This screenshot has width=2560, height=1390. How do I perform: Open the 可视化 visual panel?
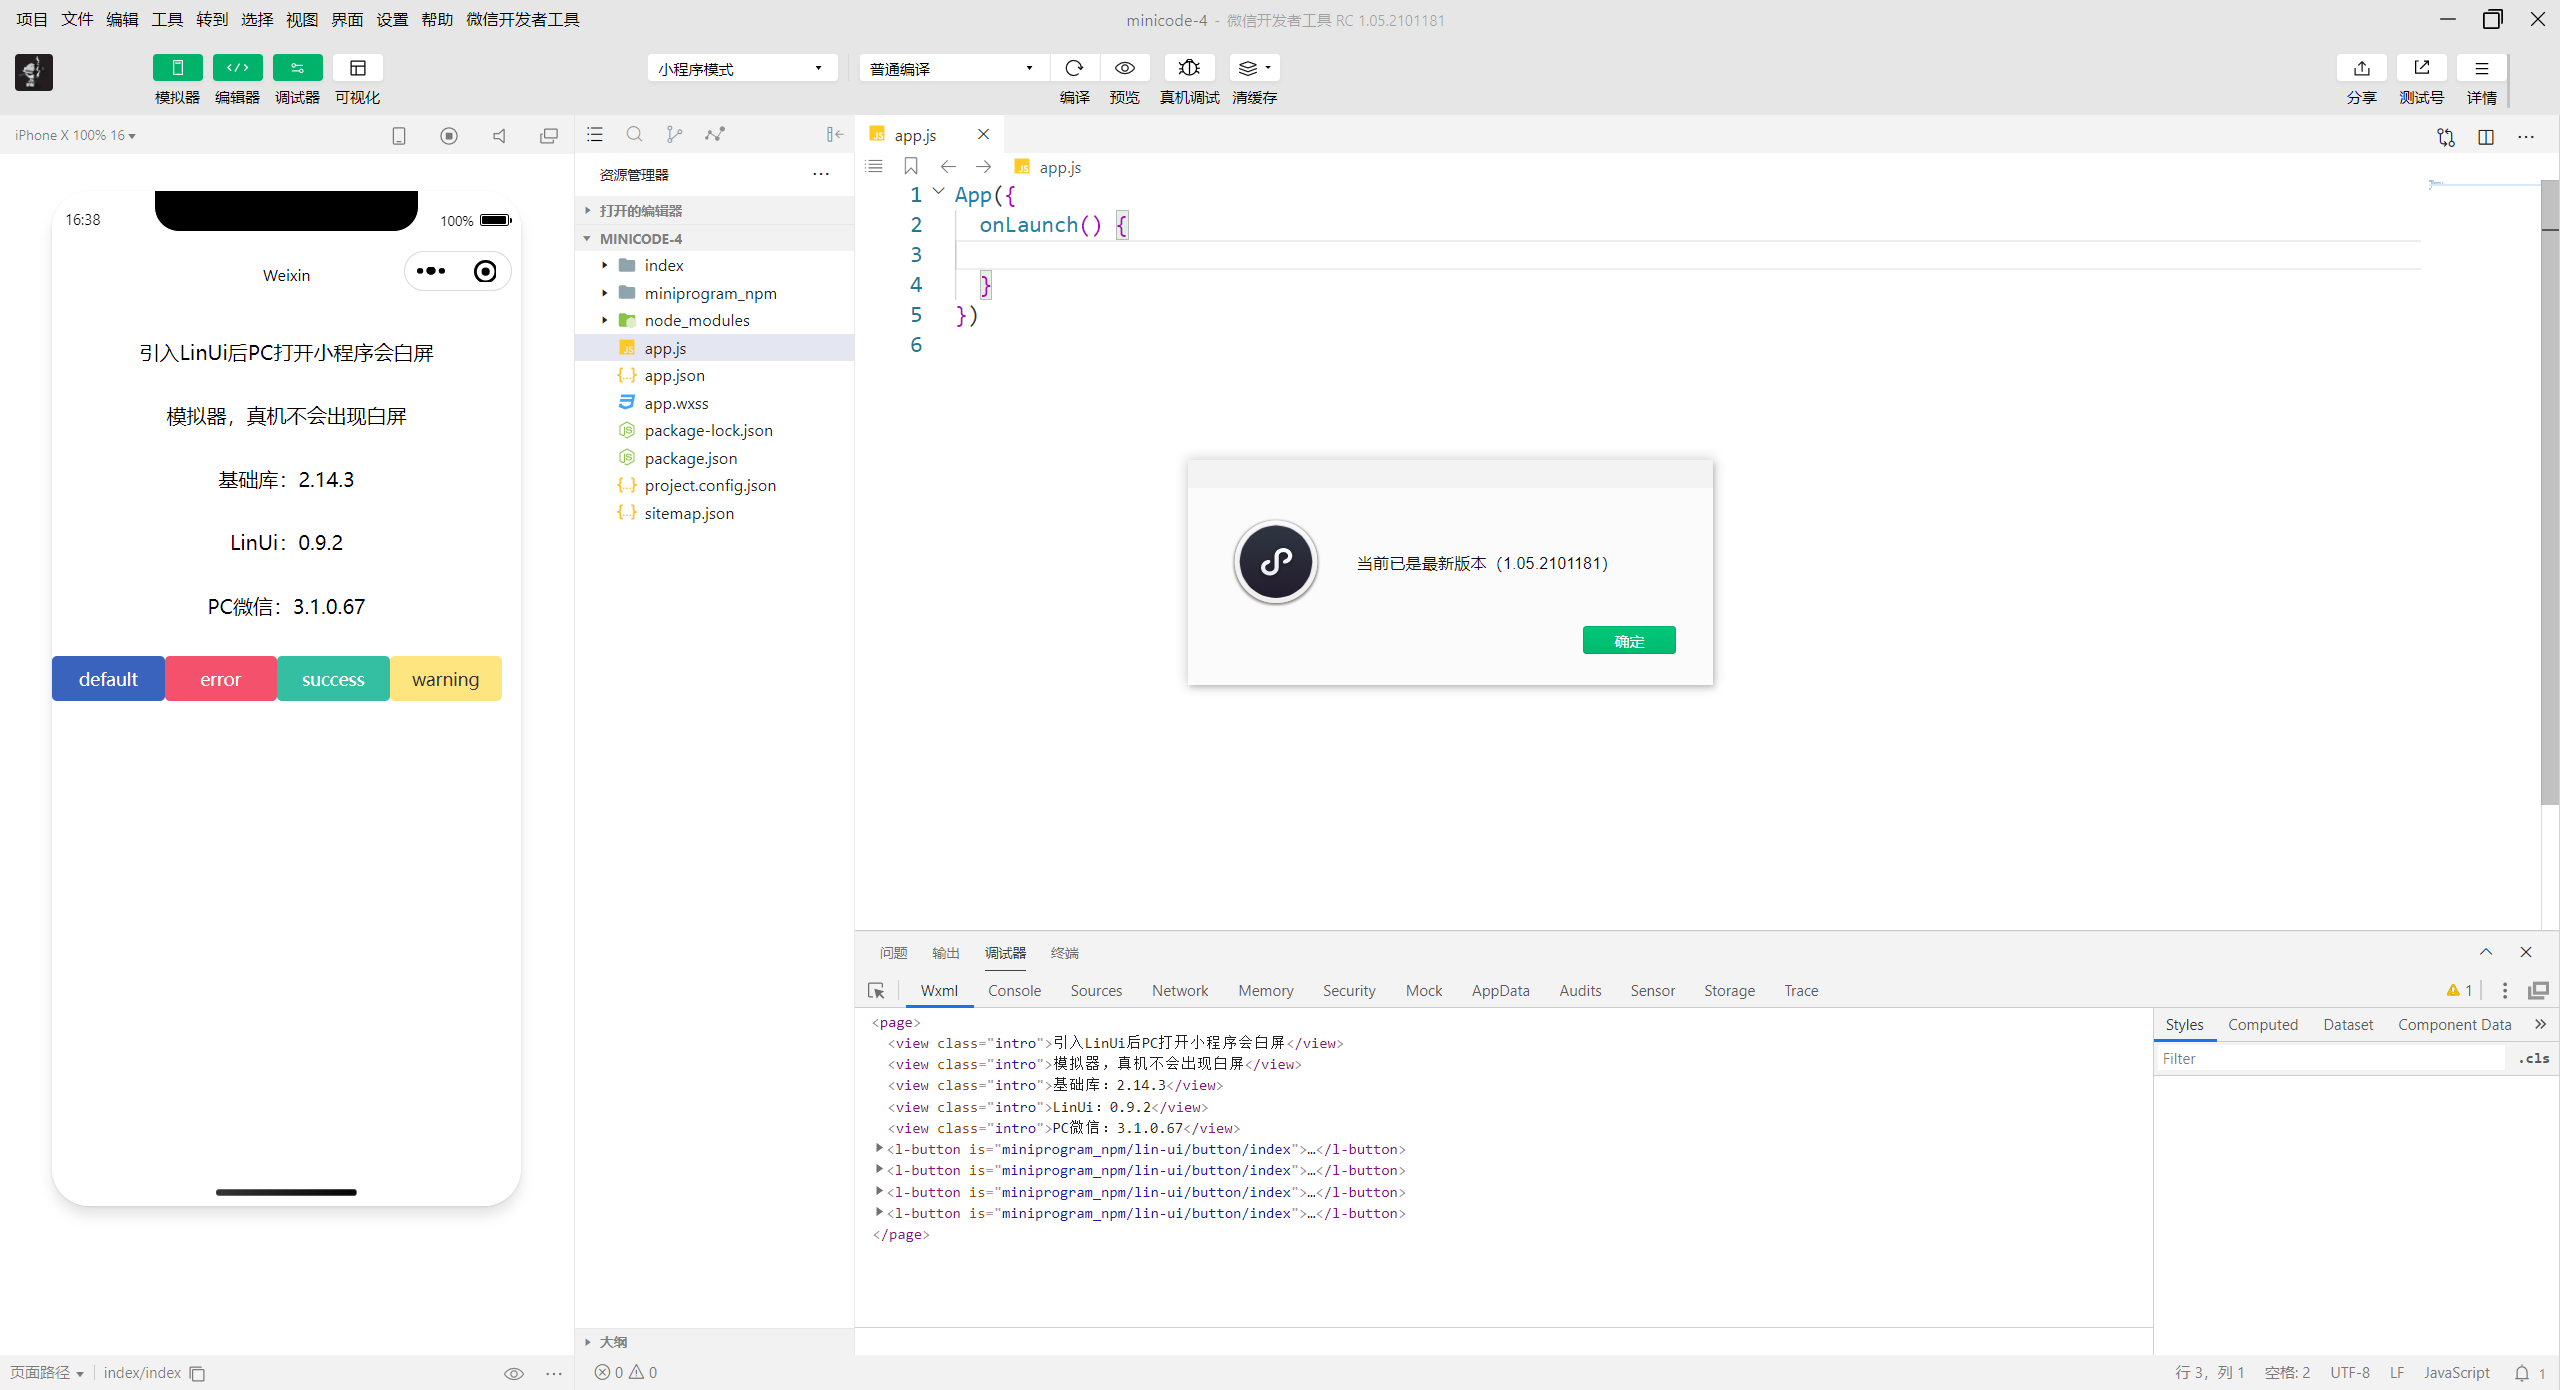[357, 67]
